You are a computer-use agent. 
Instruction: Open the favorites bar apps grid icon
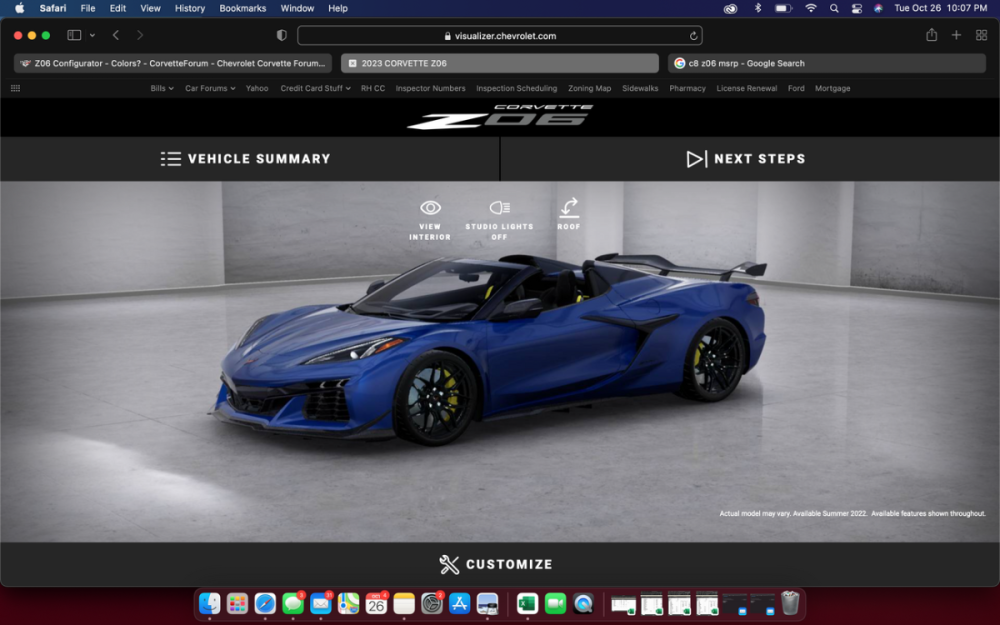15,89
